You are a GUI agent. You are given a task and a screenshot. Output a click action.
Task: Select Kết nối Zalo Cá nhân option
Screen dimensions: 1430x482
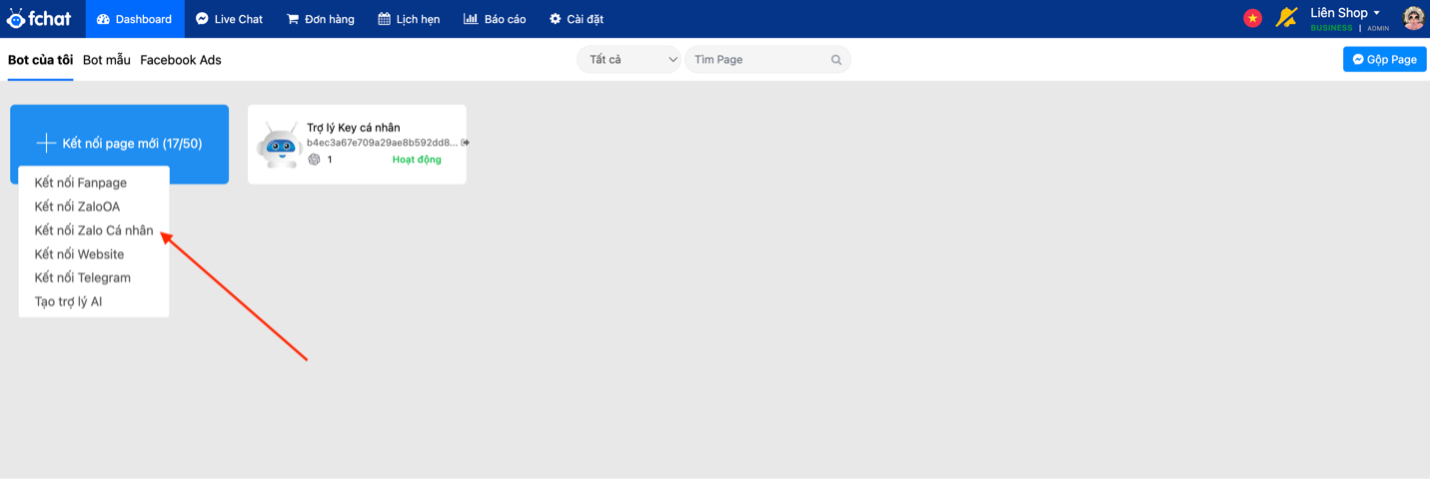[x=94, y=231]
